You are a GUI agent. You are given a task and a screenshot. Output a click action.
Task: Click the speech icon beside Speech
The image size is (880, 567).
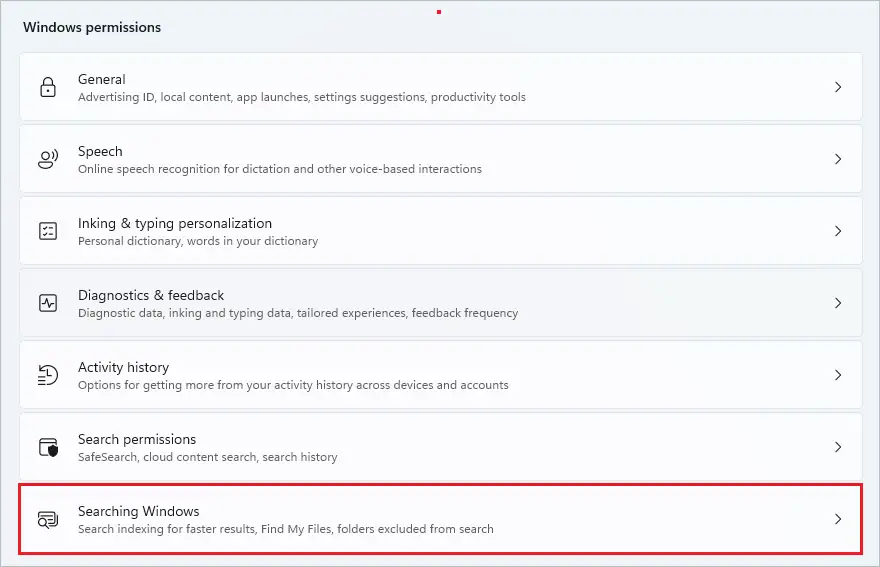(x=48, y=159)
